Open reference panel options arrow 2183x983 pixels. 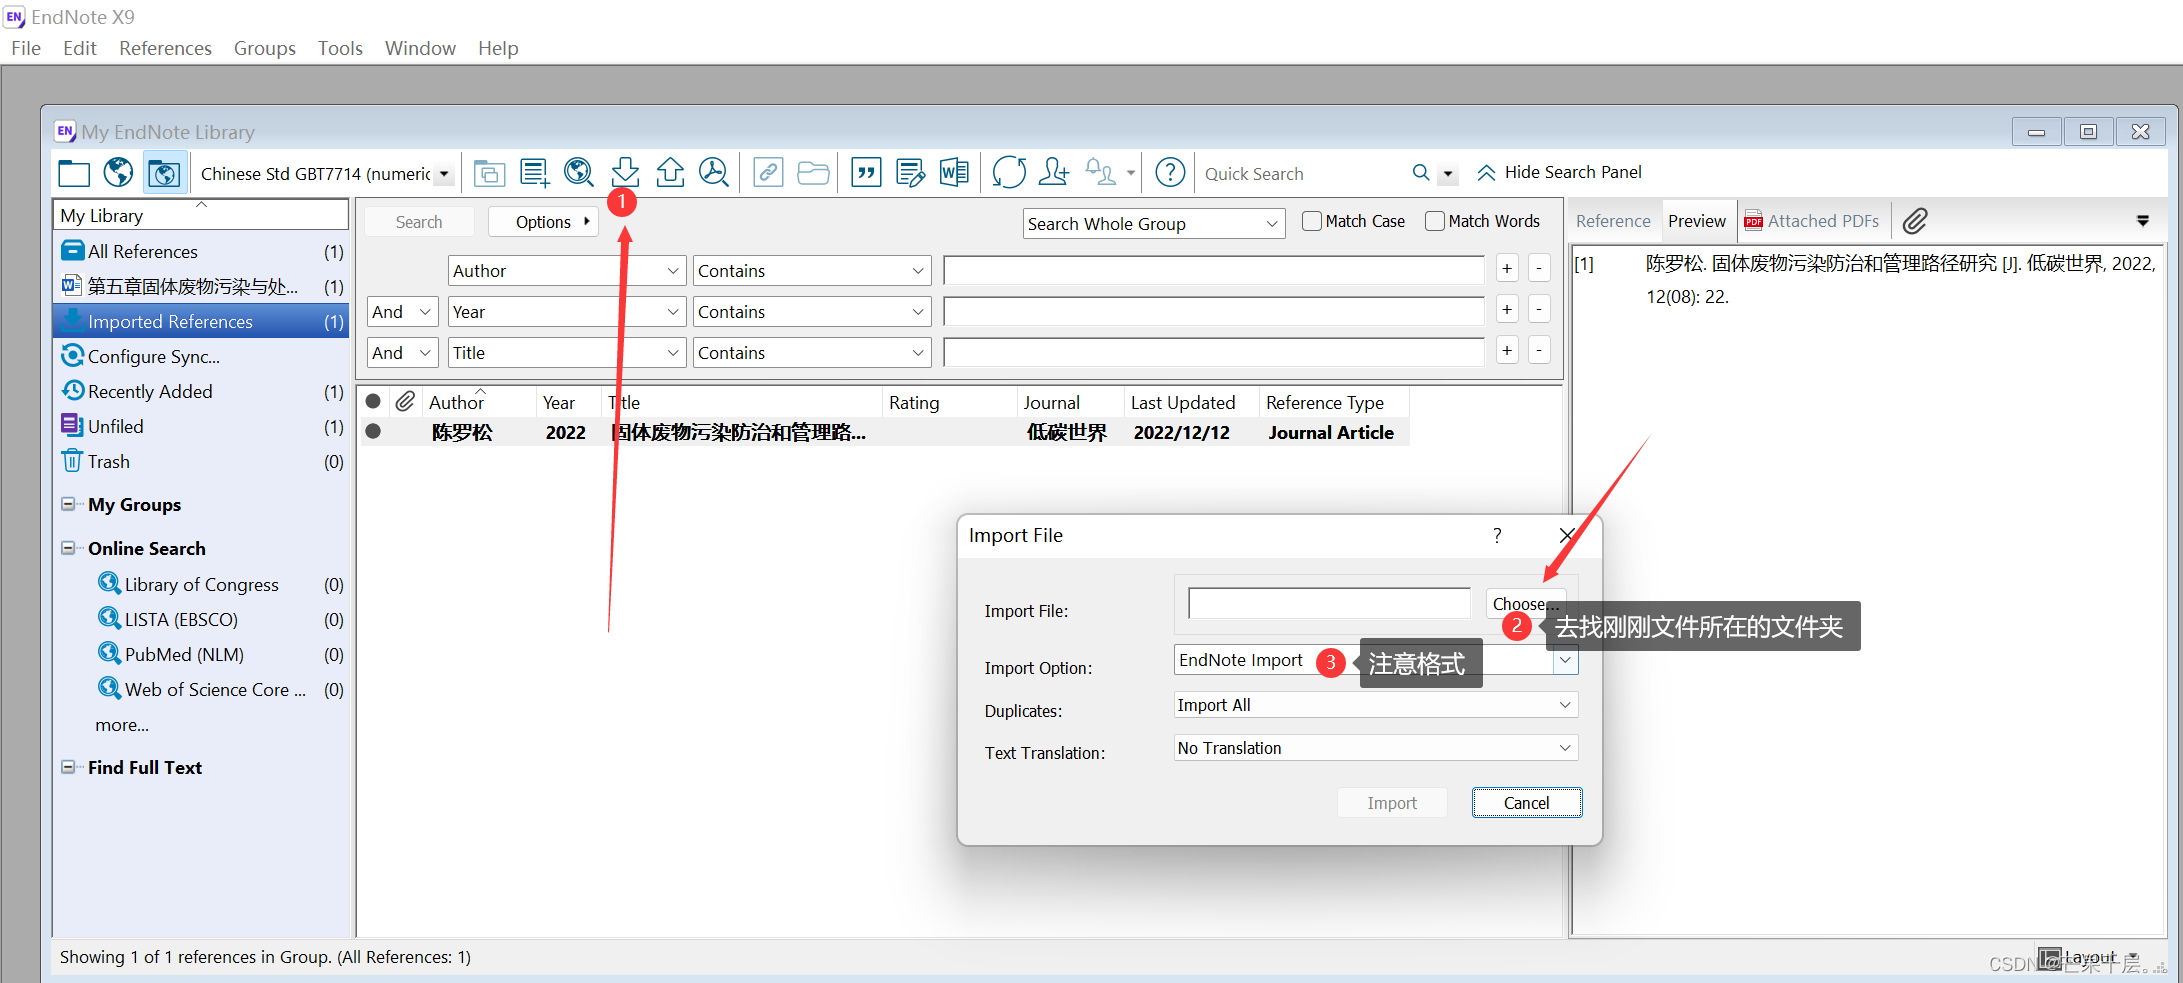click(2142, 221)
